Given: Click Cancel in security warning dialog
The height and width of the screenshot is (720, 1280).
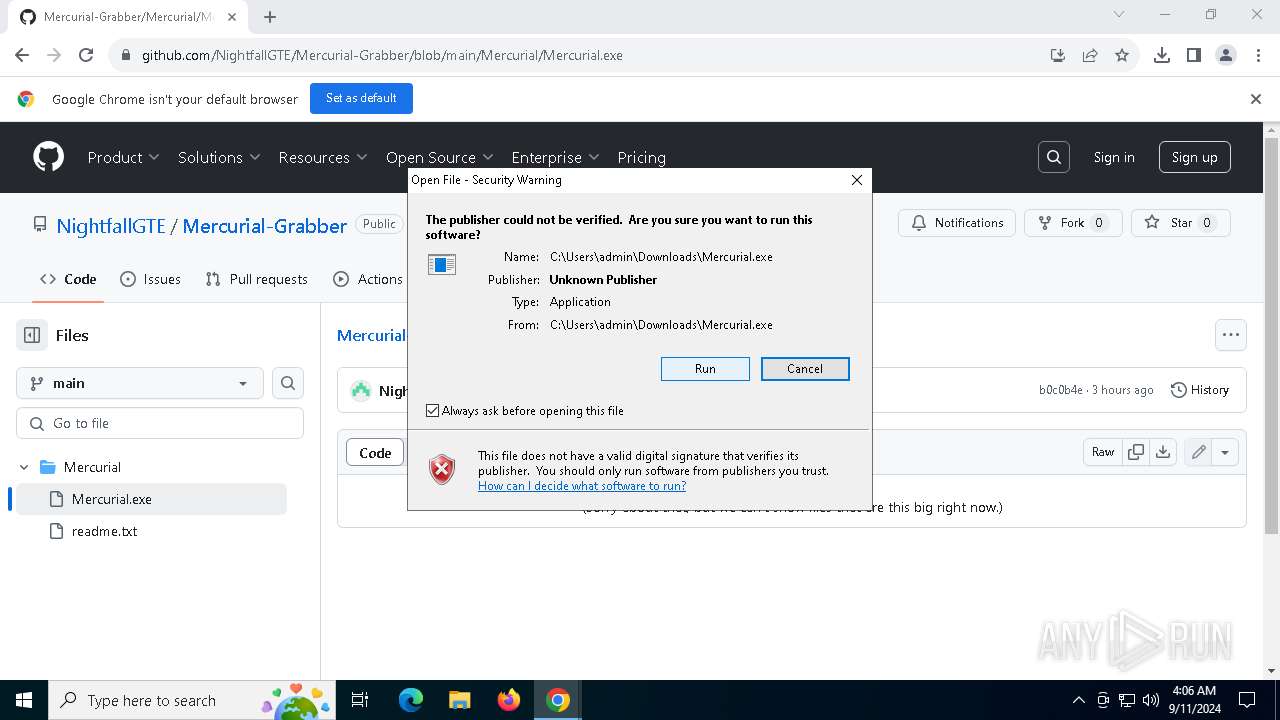Looking at the screenshot, I should [805, 369].
